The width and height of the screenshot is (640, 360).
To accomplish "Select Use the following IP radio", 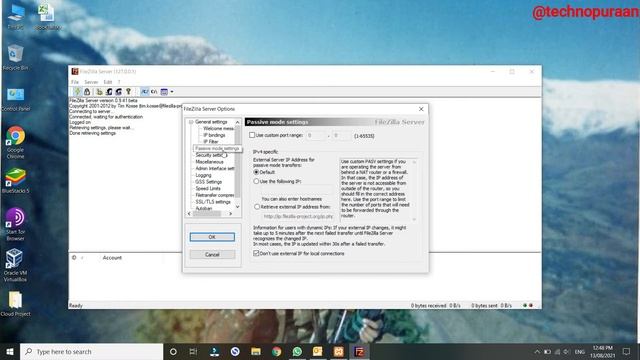I will pos(256,181).
